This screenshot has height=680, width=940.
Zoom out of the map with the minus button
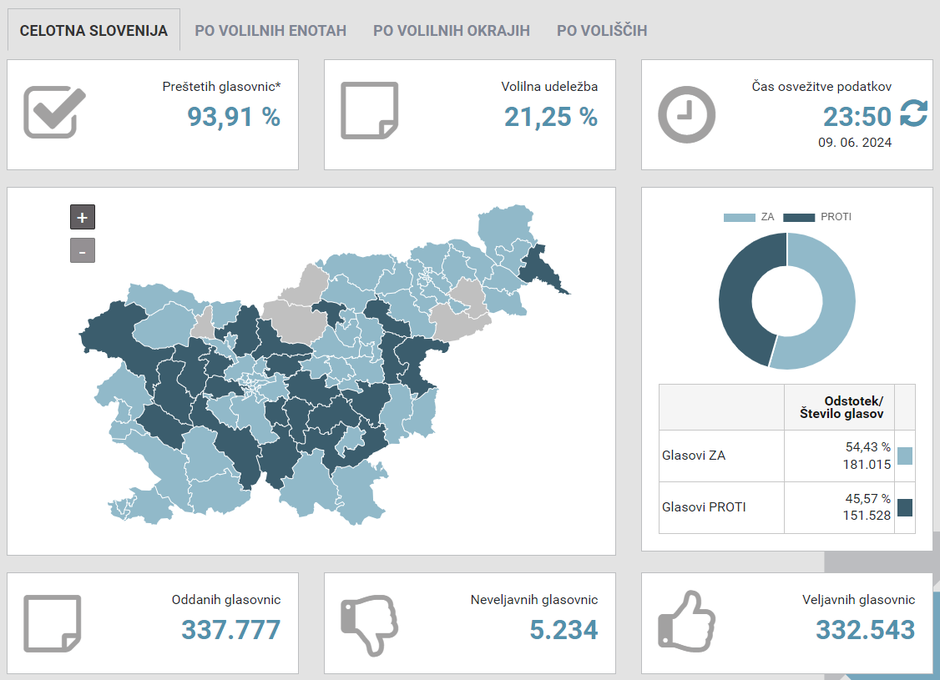tap(82, 250)
